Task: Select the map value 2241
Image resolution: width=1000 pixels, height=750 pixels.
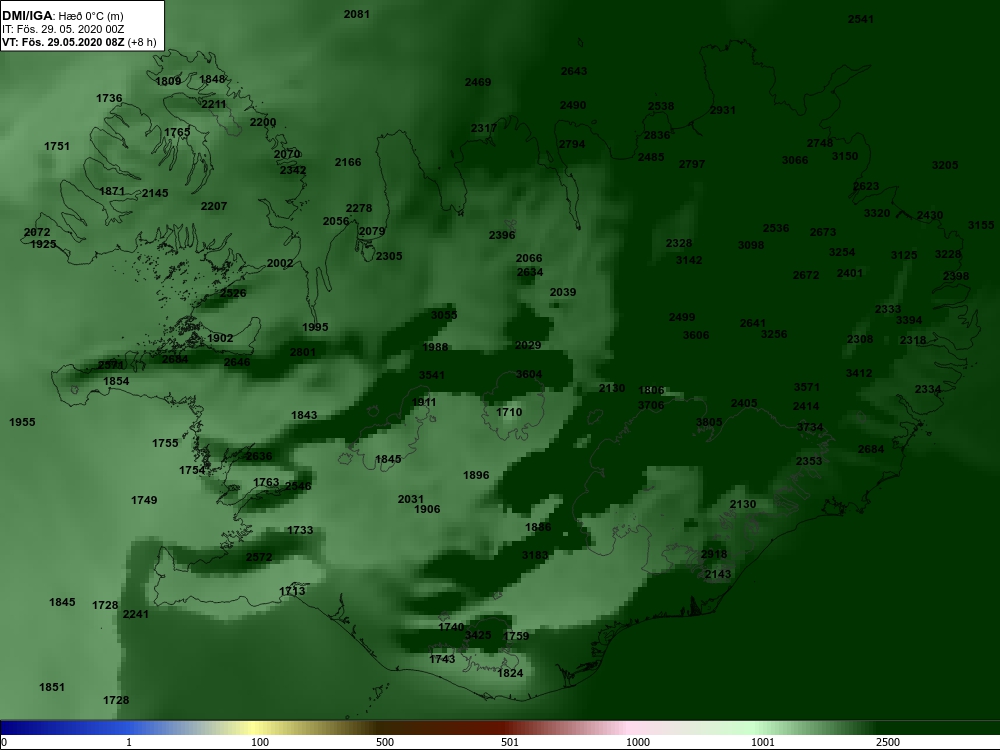Action: pyautogui.click(x=135, y=615)
